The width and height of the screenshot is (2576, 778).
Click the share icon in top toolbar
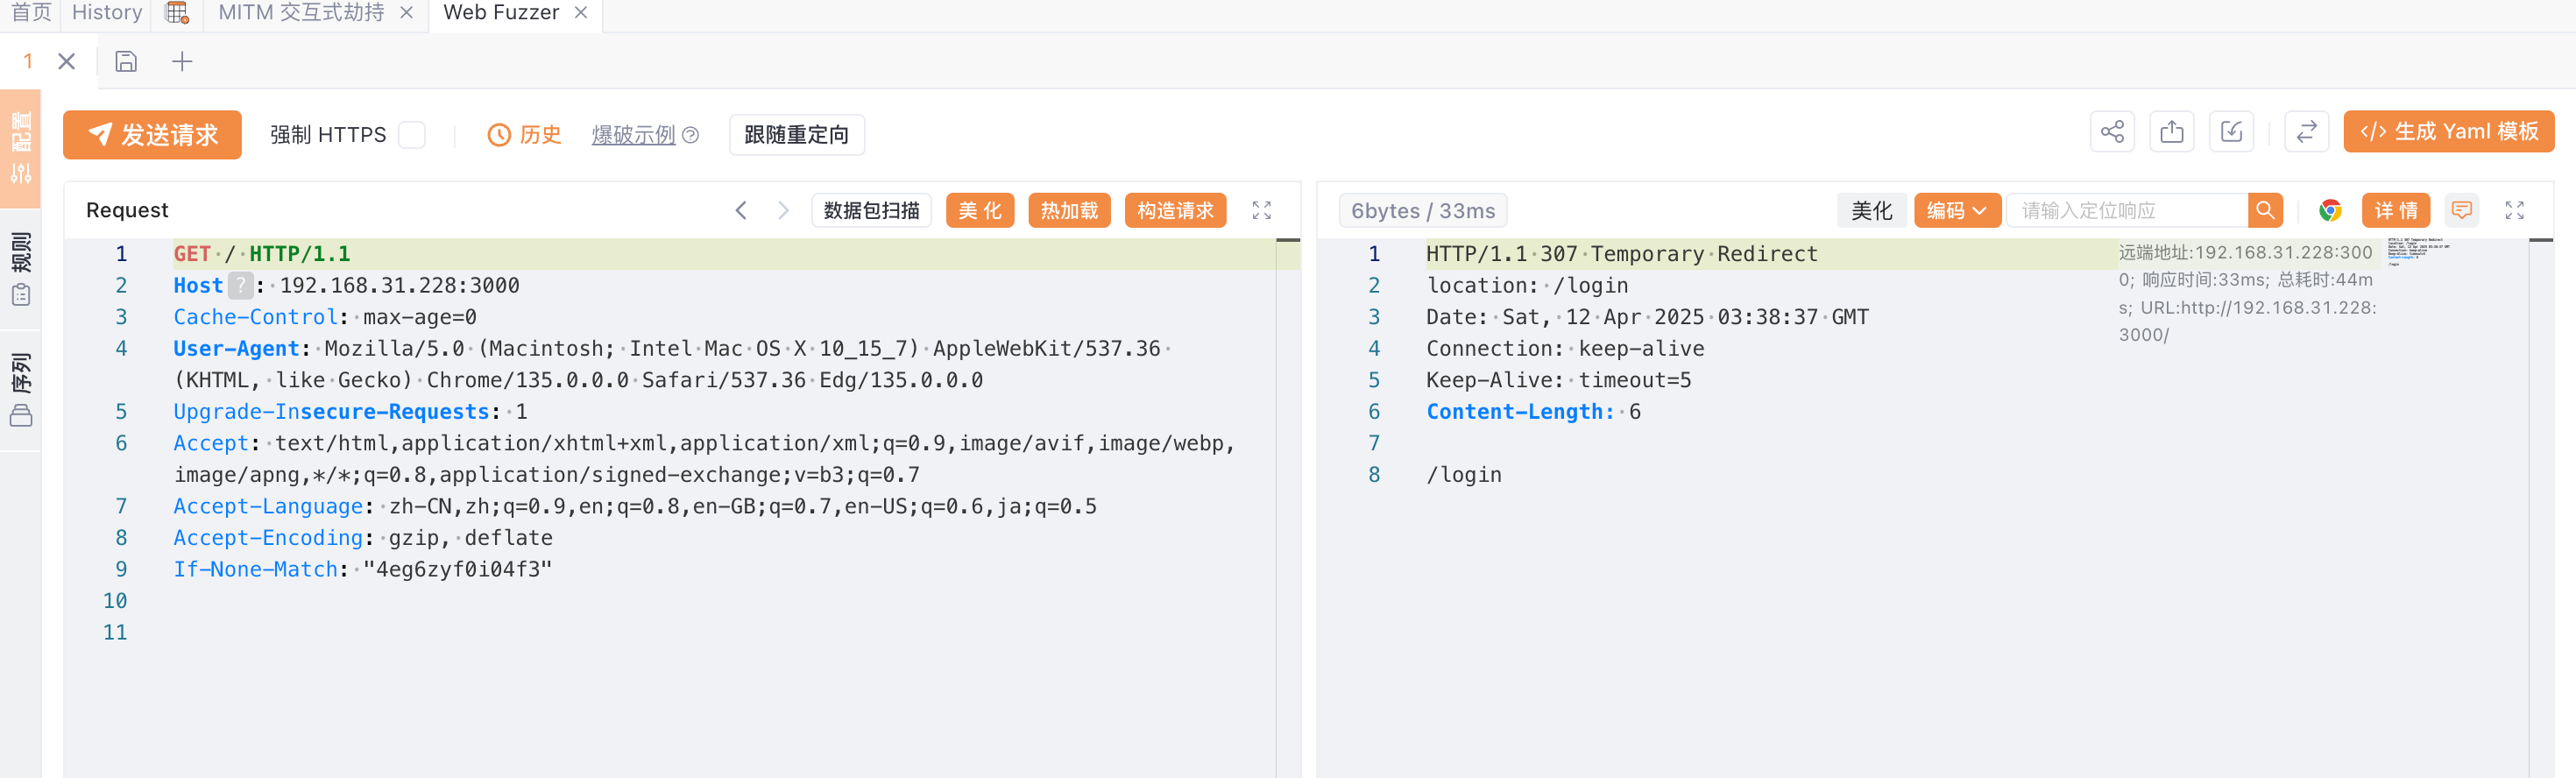[2112, 132]
